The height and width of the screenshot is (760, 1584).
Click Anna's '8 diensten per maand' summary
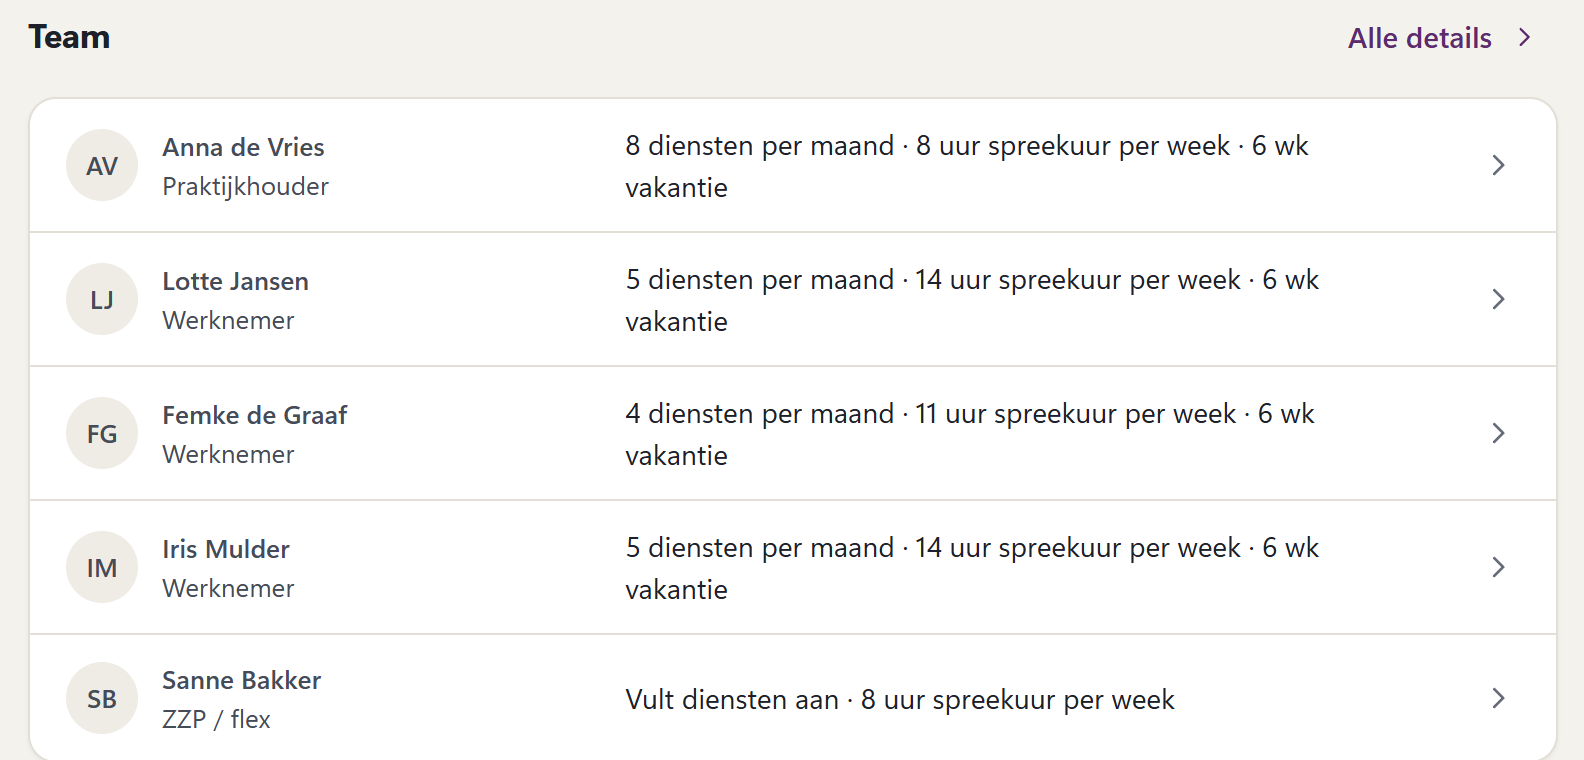click(760, 146)
